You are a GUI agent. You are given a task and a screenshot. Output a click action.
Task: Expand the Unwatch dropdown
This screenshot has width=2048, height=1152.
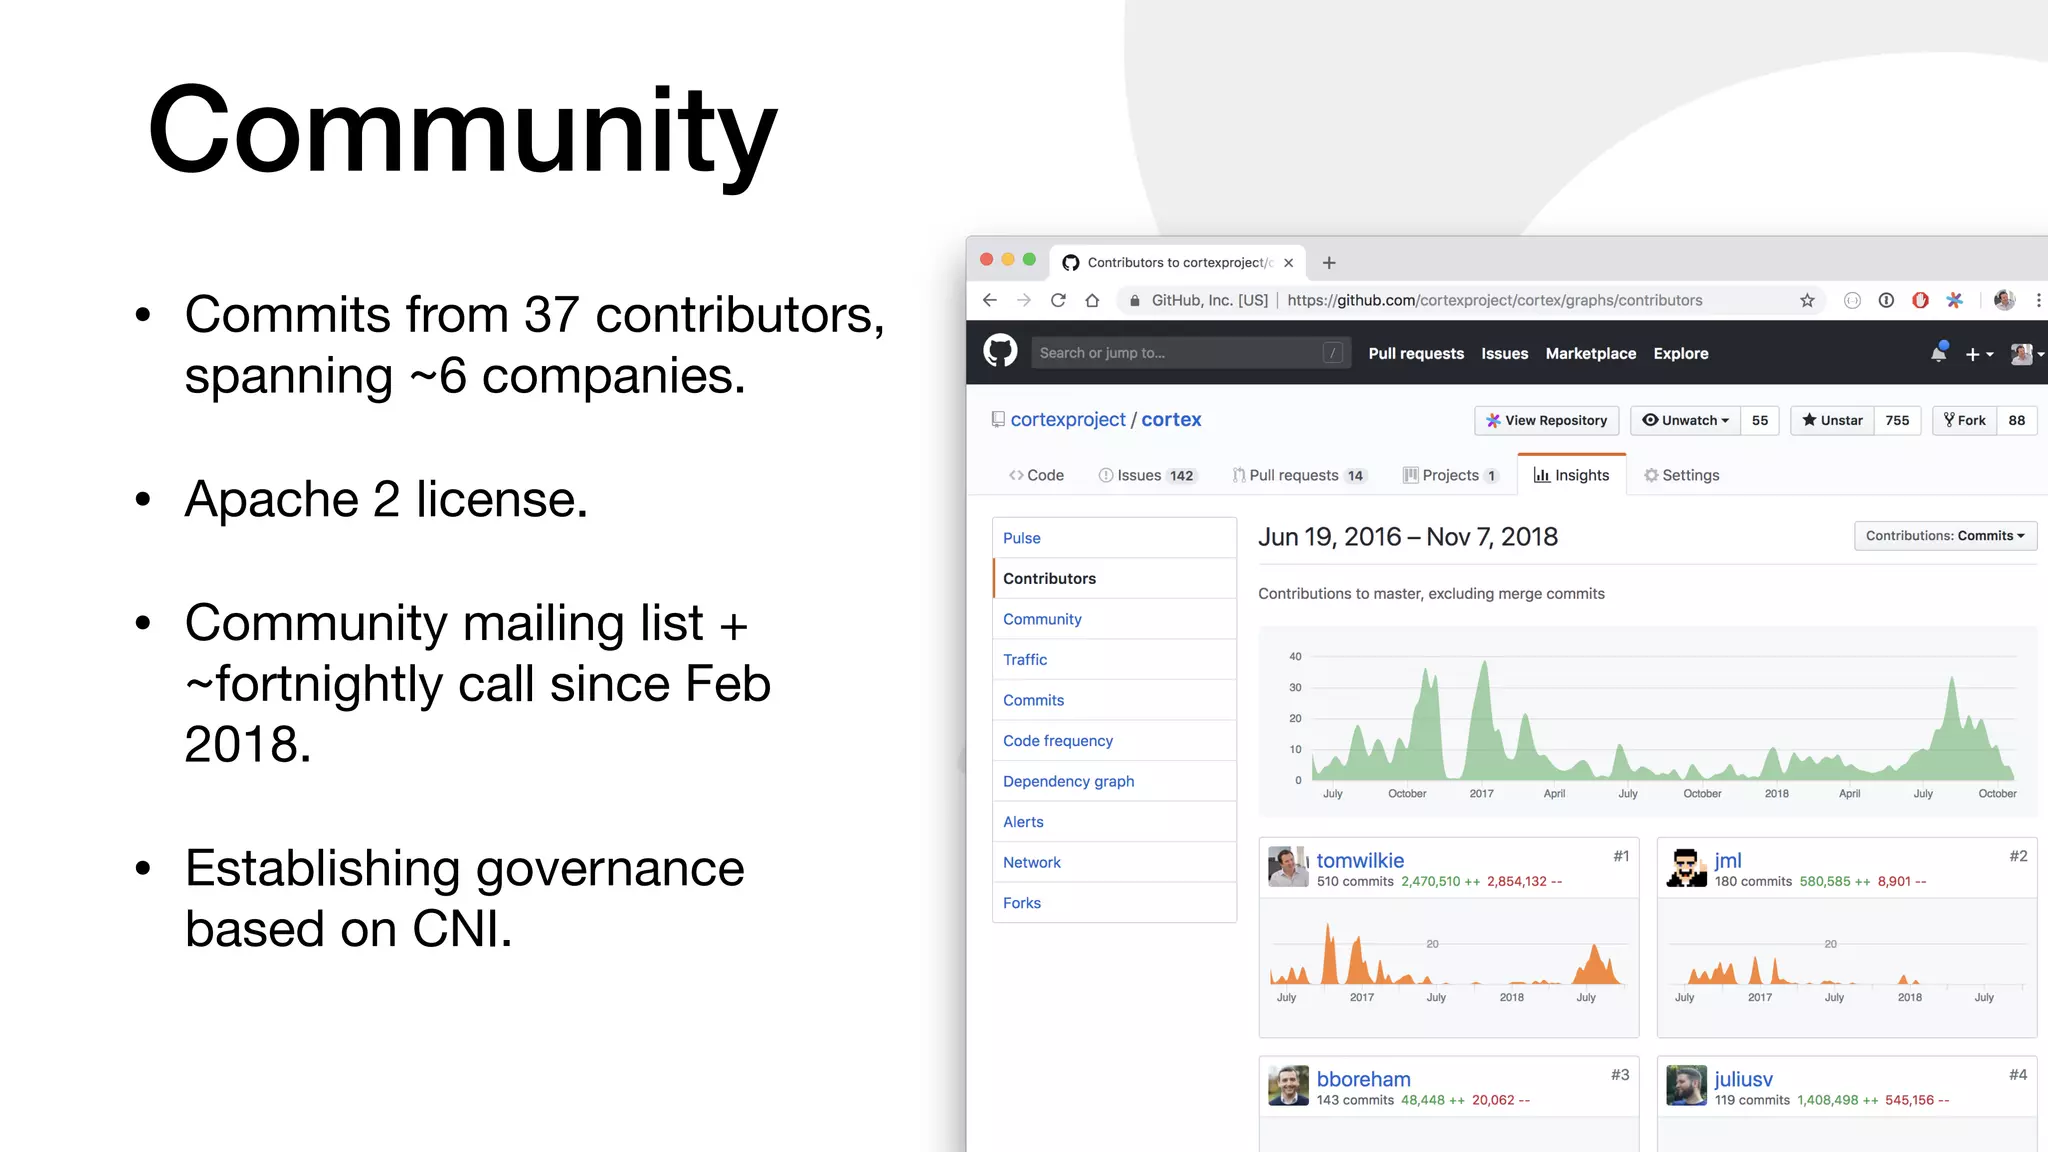pyautogui.click(x=1685, y=420)
